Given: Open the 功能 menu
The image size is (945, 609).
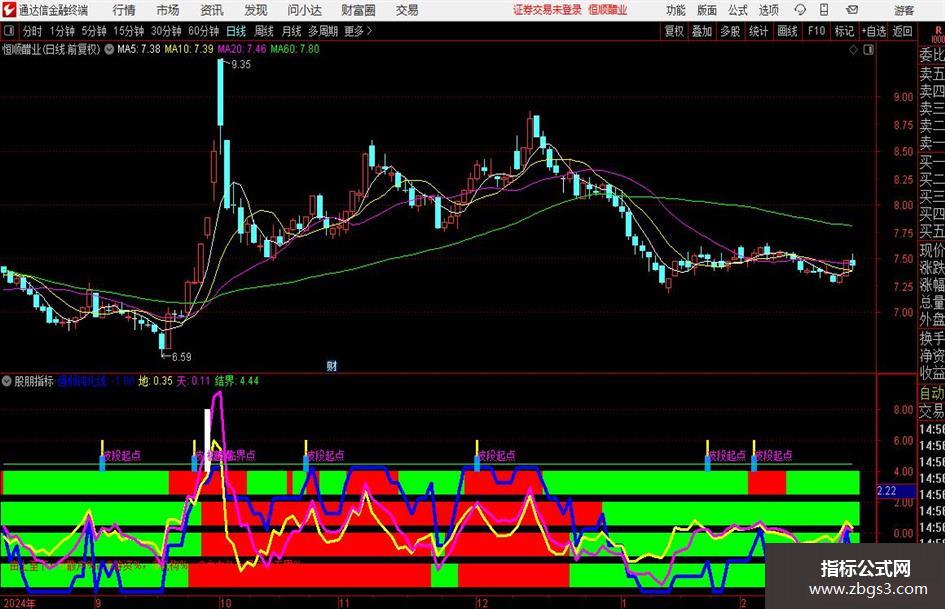Looking at the screenshot, I should [676, 10].
